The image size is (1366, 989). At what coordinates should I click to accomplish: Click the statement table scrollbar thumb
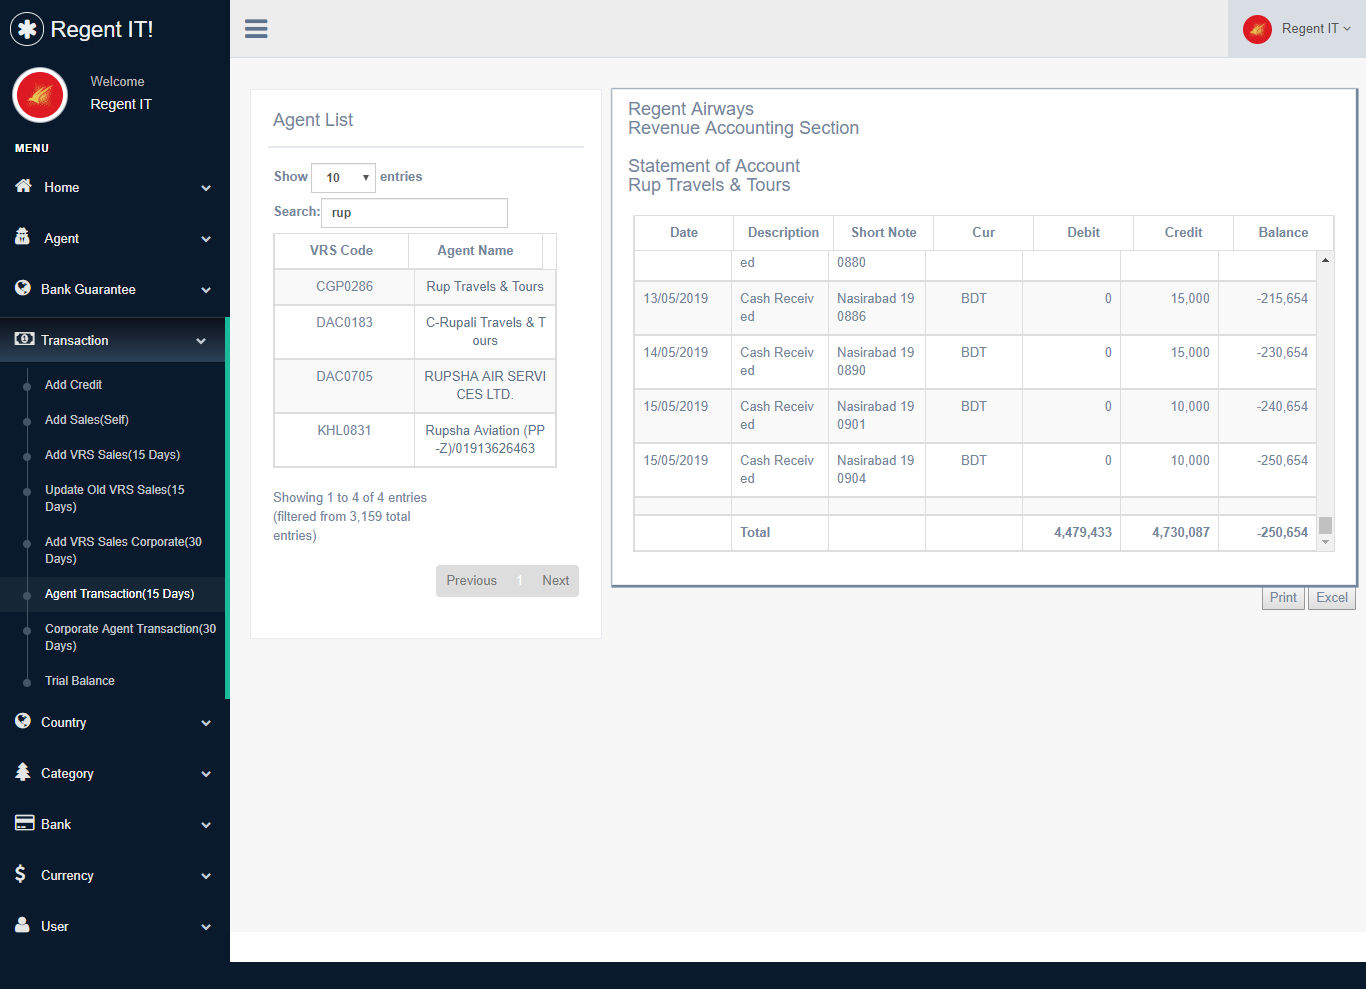pyautogui.click(x=1325, y=525)
